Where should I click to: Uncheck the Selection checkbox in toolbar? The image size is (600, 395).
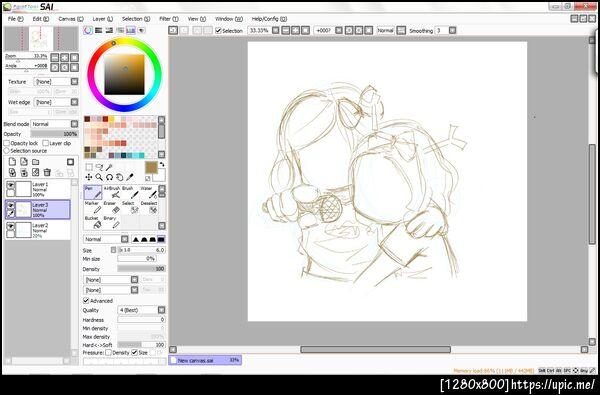point(218,31)
